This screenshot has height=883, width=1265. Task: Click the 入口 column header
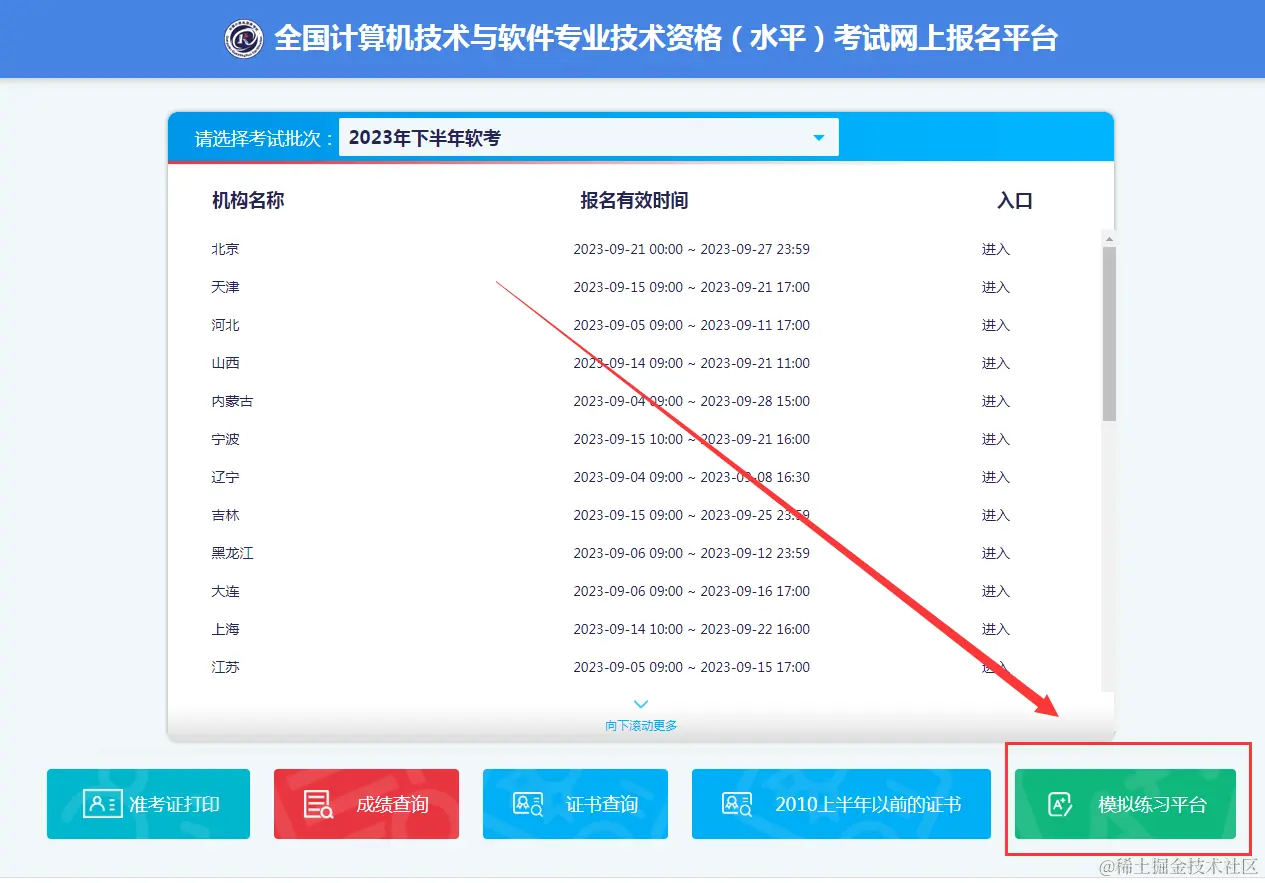tap(1015, 200)
